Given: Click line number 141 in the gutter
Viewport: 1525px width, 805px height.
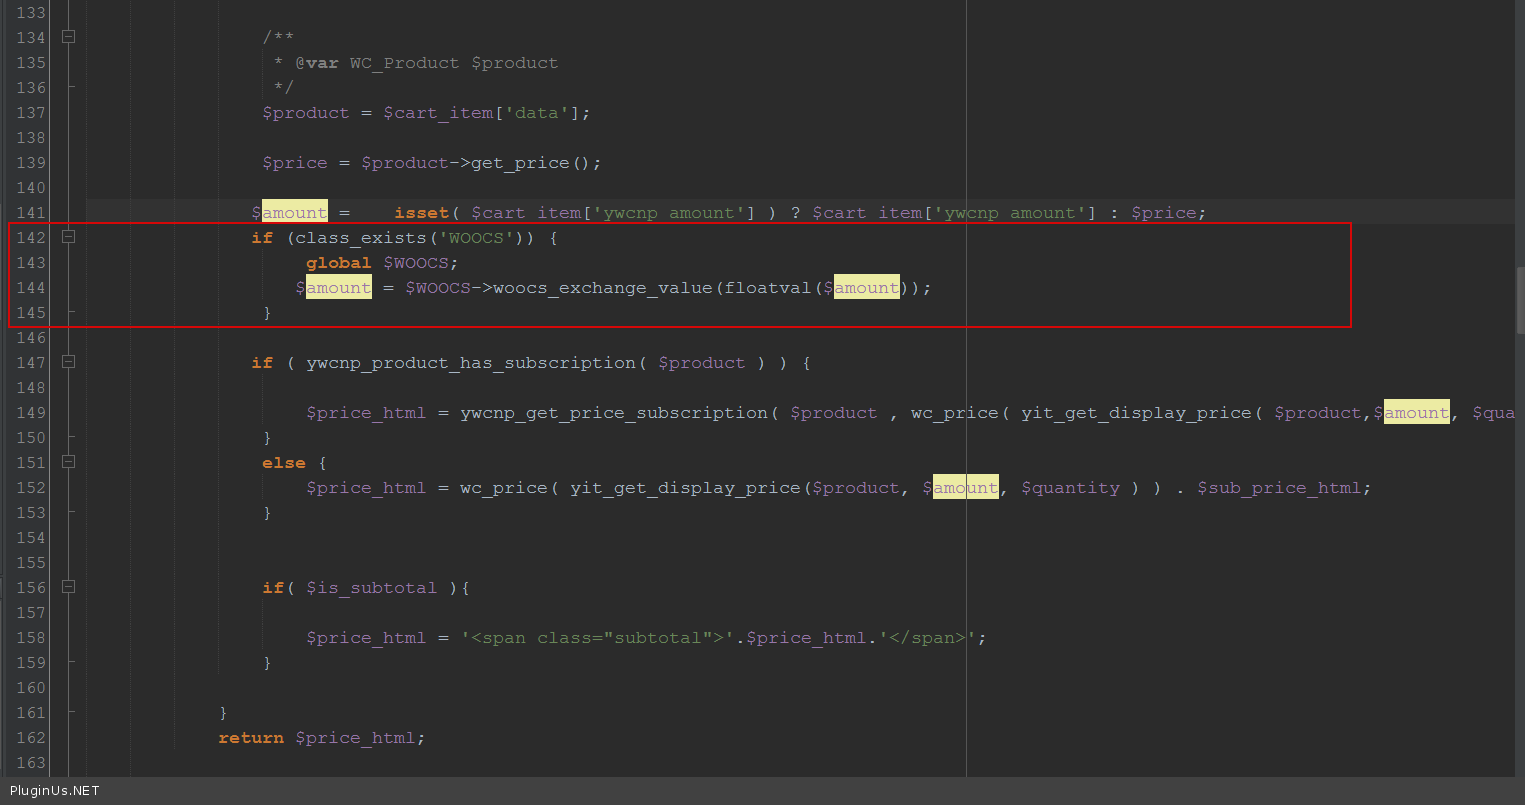Looking at the screenshot, I should tap(31, 213).
